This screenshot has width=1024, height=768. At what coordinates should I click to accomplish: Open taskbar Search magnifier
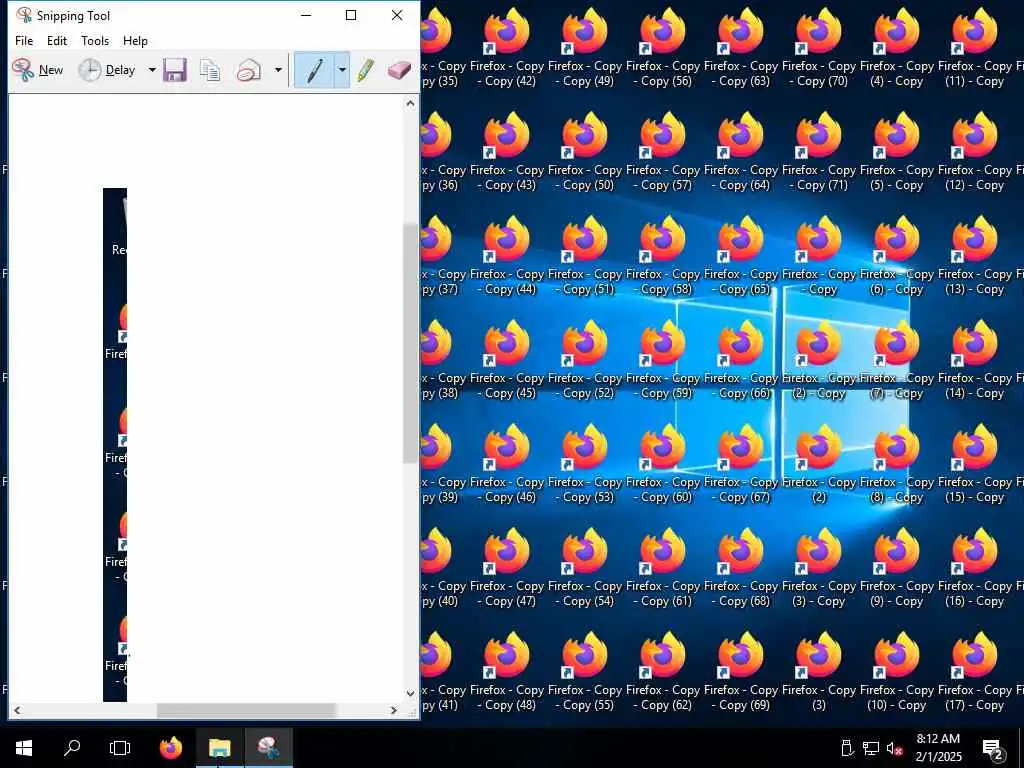pyautogui.click(x=72, y=748)
